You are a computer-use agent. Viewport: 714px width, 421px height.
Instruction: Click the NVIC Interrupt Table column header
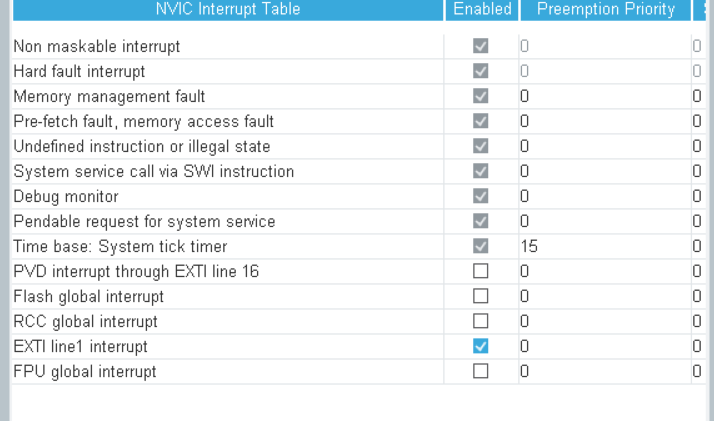[x=227, y=10]
